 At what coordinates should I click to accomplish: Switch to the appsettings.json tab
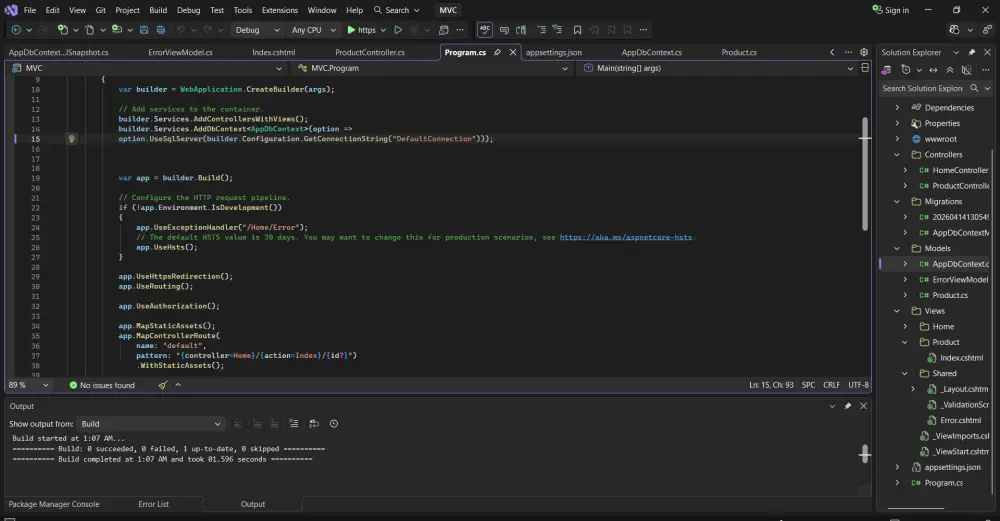(x=554, y=52)
